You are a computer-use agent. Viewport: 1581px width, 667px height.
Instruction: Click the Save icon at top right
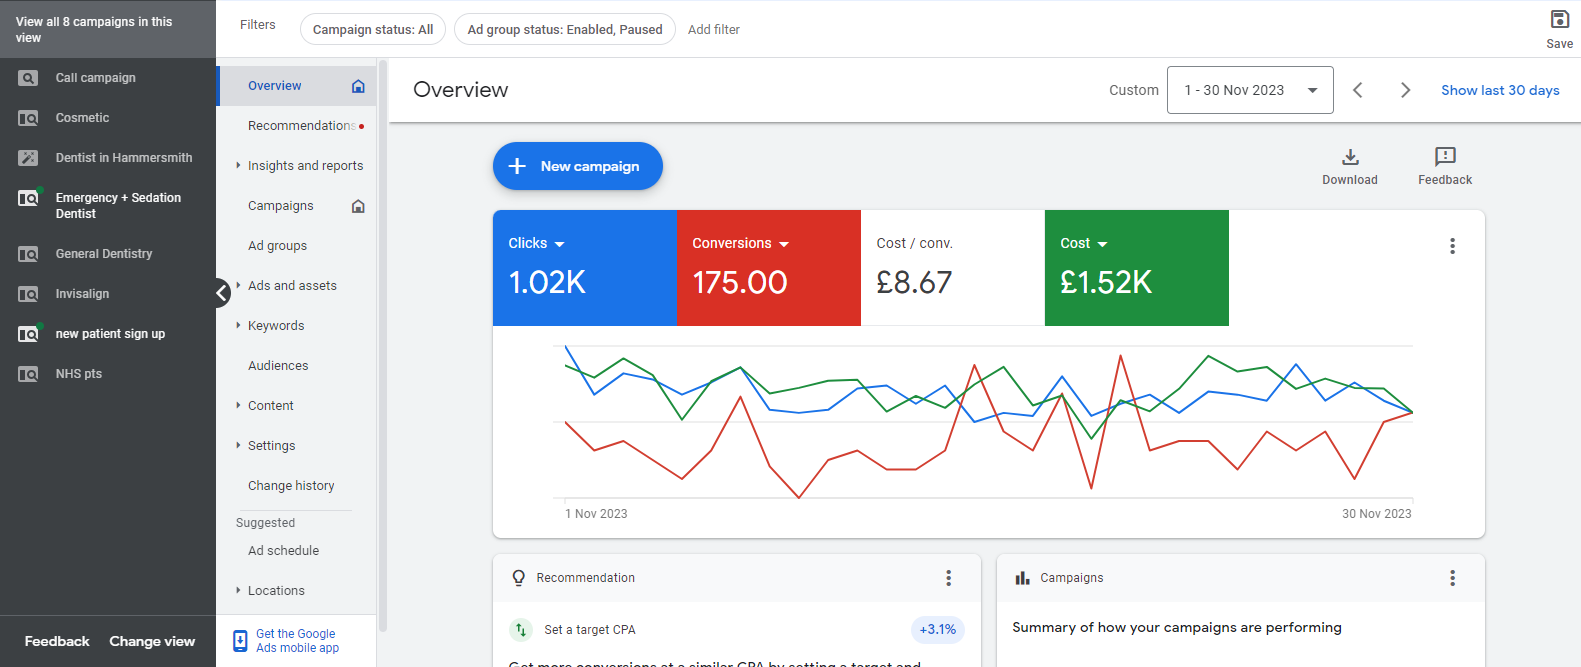click(x=1559, y=20)
